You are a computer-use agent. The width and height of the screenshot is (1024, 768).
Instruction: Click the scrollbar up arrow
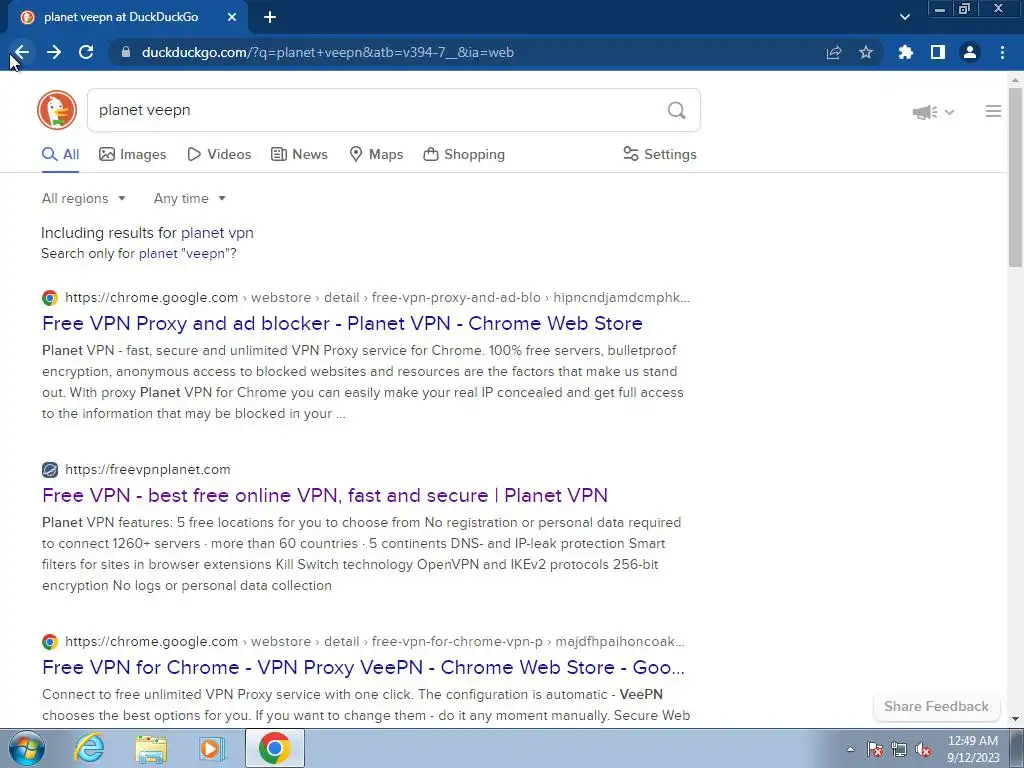click(1015, 80)
